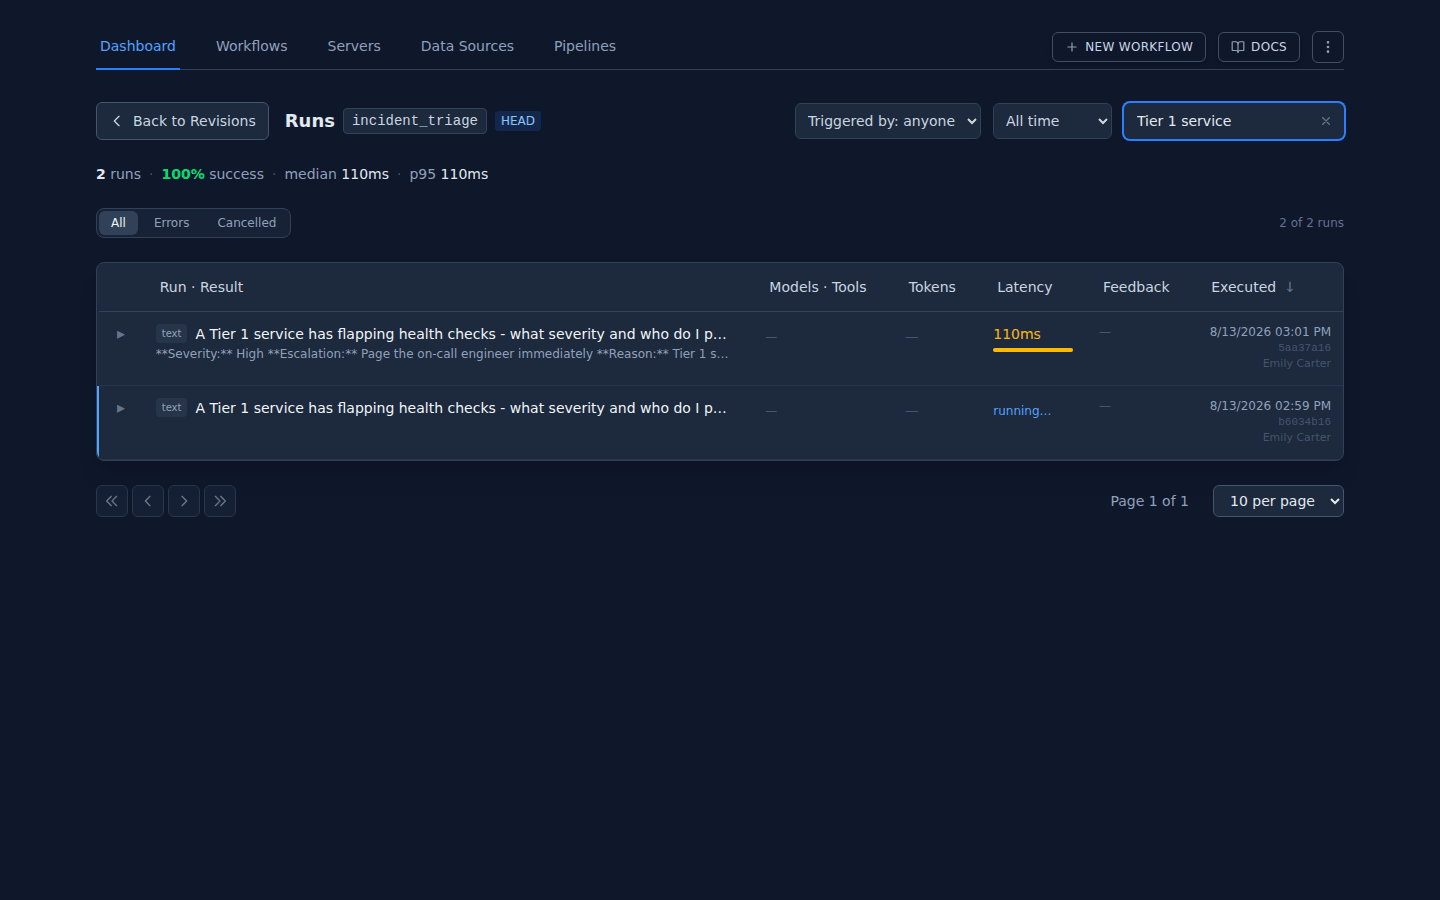
Task: Sort by the Executed column arrow
Action: (x=1290, y=287)
